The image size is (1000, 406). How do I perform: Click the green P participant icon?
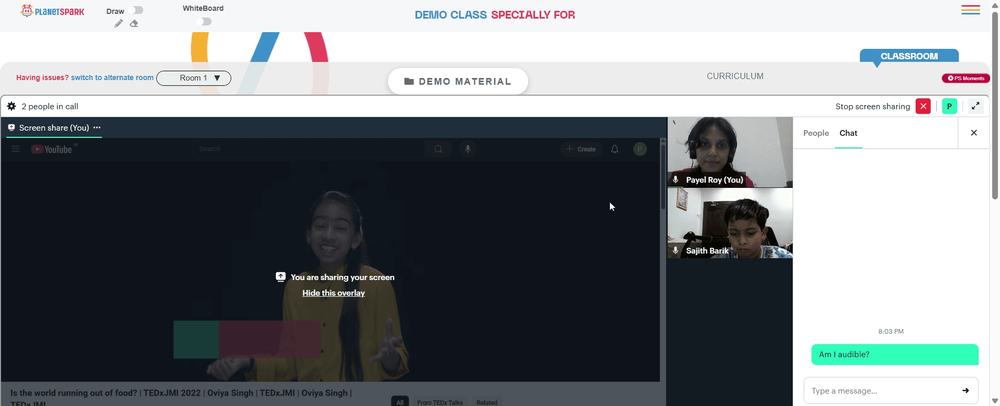[950, 106]
